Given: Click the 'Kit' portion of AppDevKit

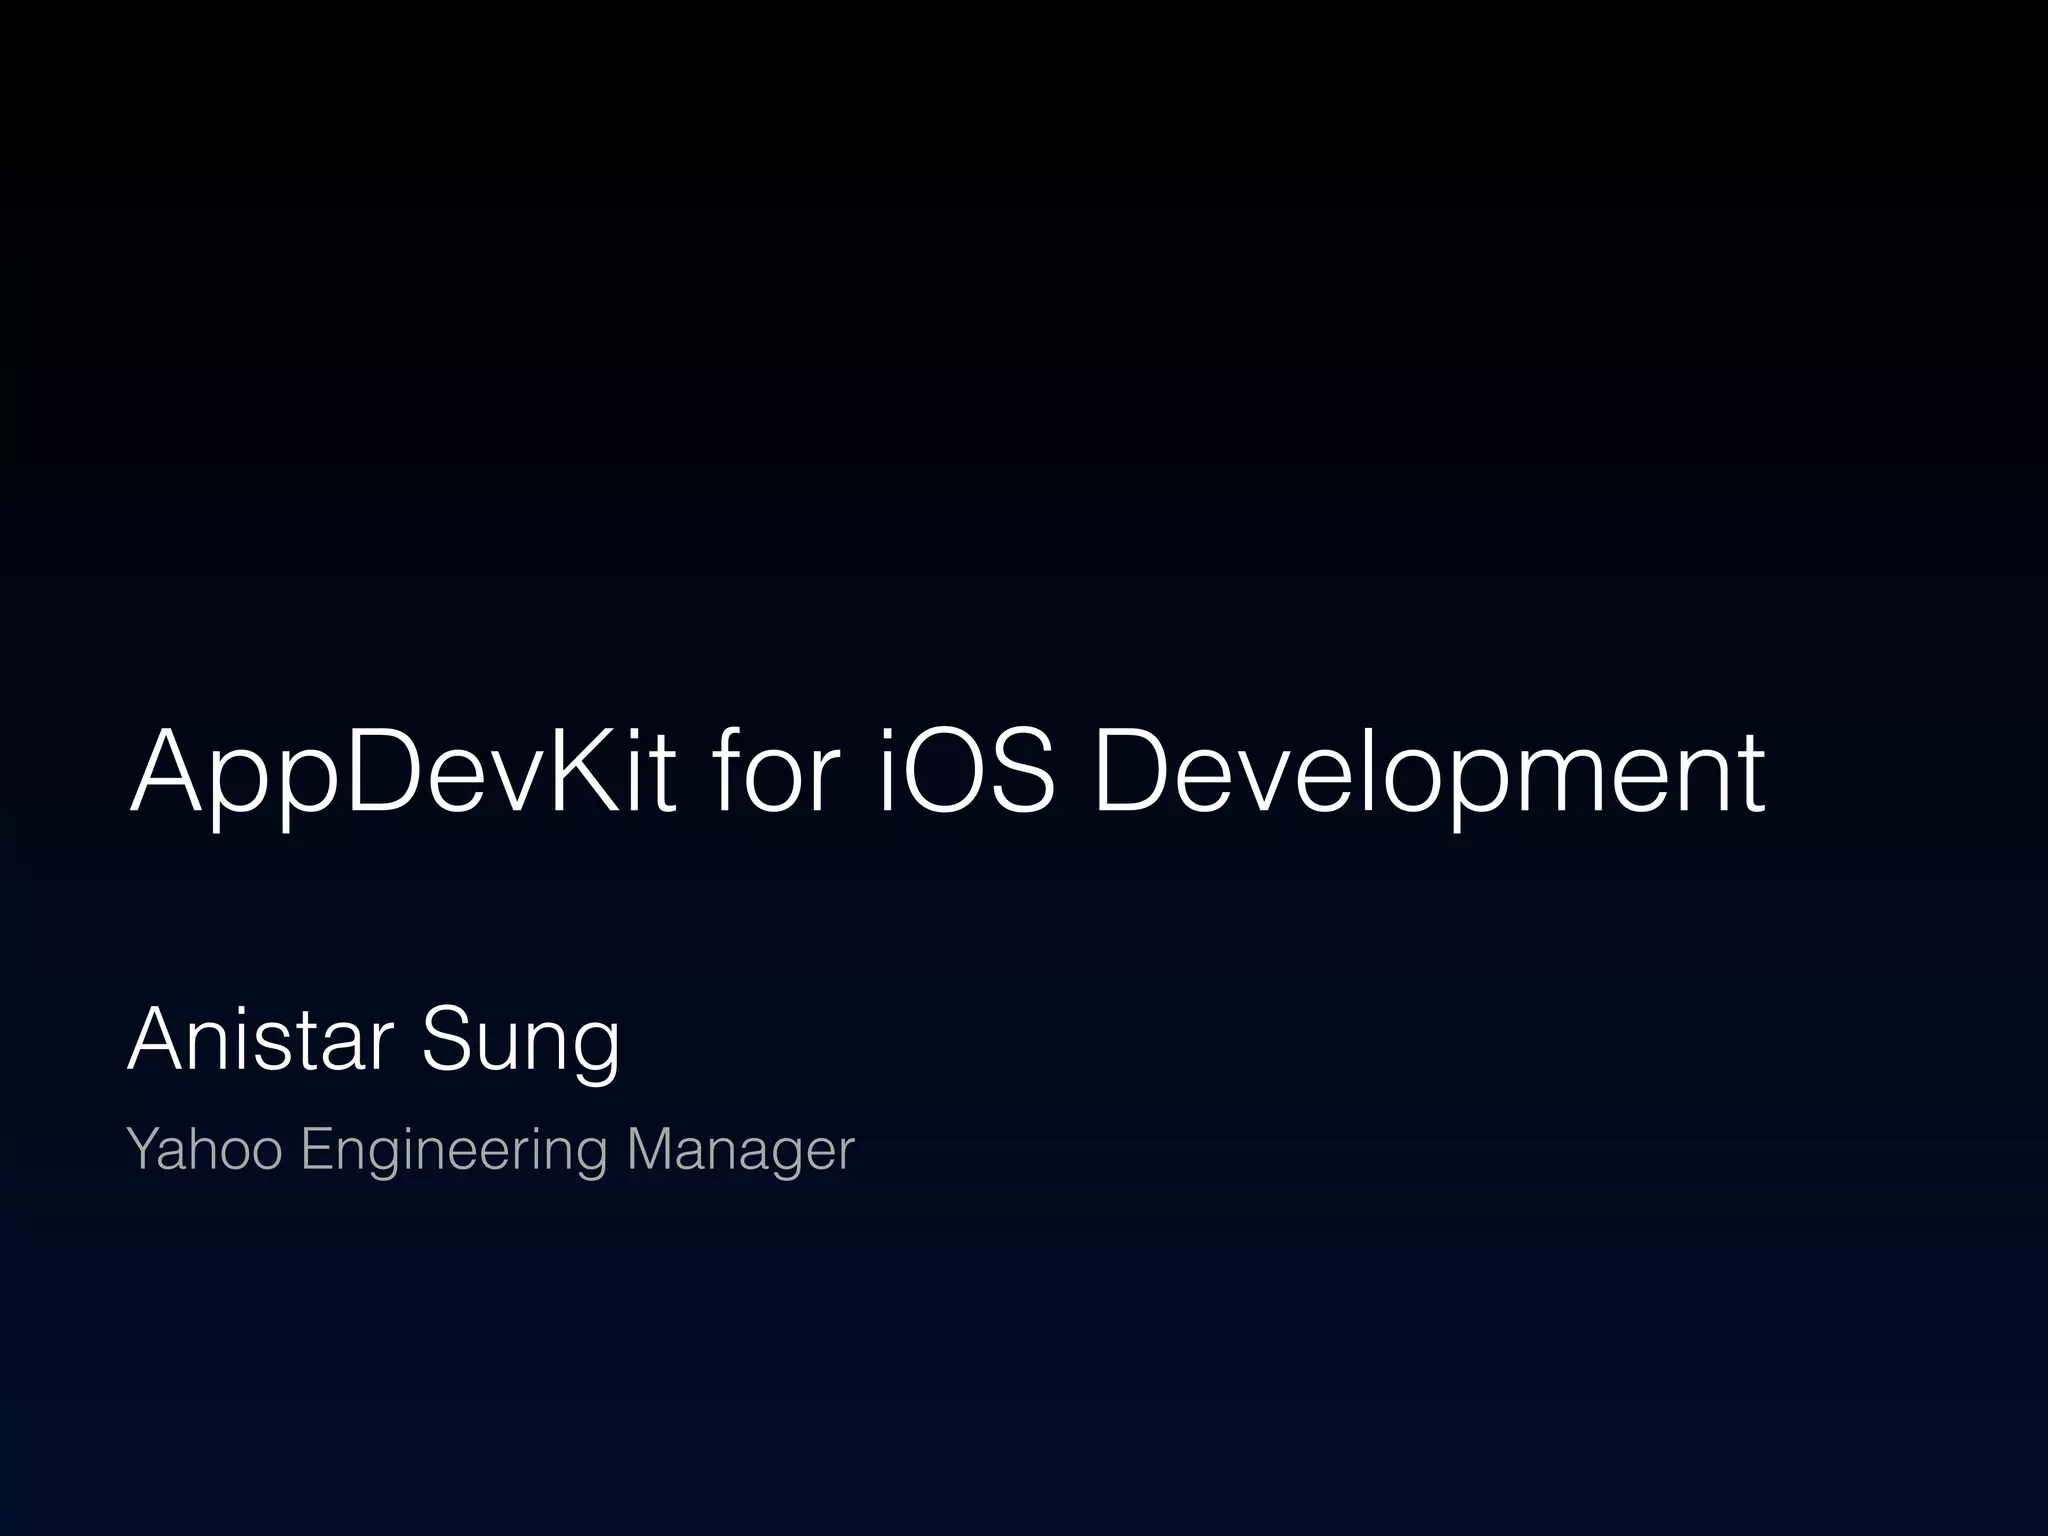Looking at the screenshot, I should click(613, 770).
